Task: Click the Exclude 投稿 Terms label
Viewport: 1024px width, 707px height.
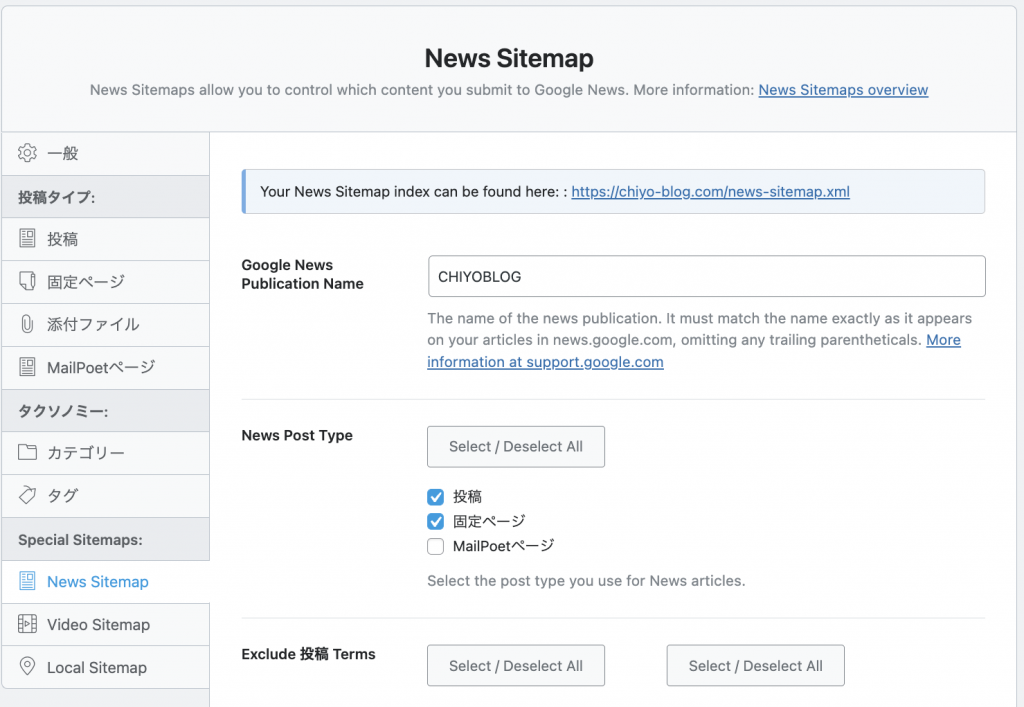Action: click(x=308, y=654)
